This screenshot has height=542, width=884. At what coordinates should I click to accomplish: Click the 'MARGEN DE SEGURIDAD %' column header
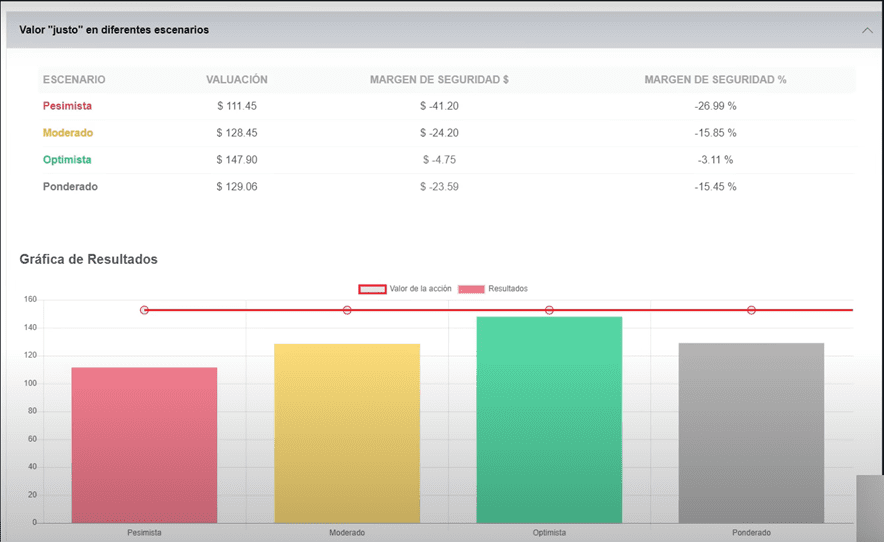(x=715, y=80)
